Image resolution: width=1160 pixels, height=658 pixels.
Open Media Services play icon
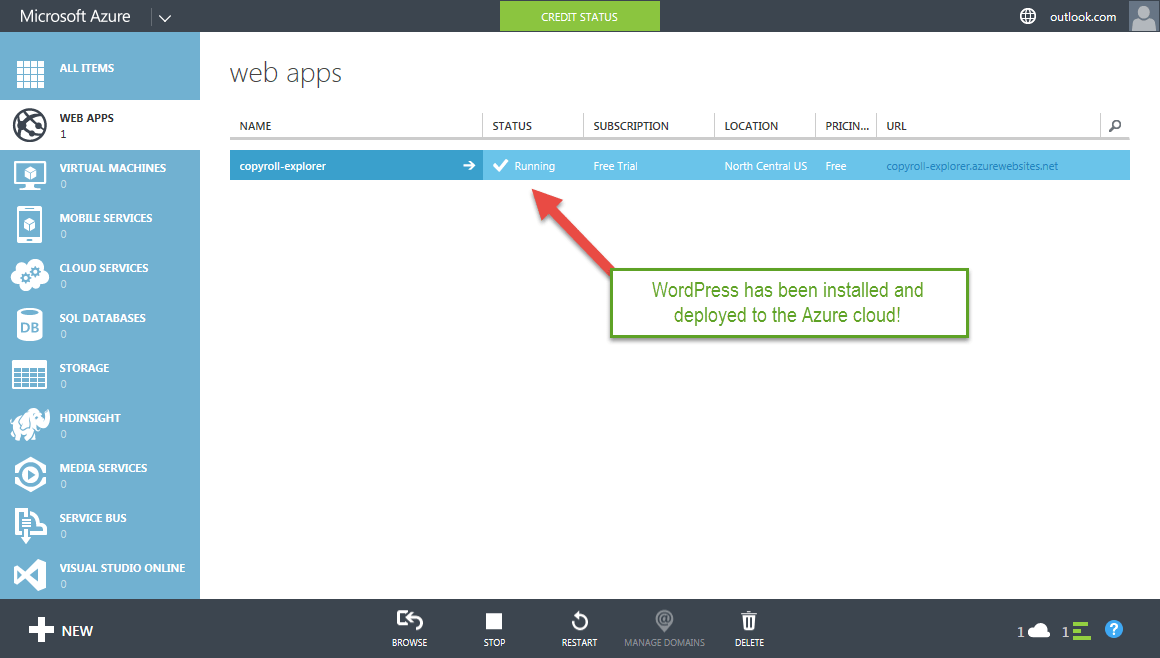tap(30, 474)
